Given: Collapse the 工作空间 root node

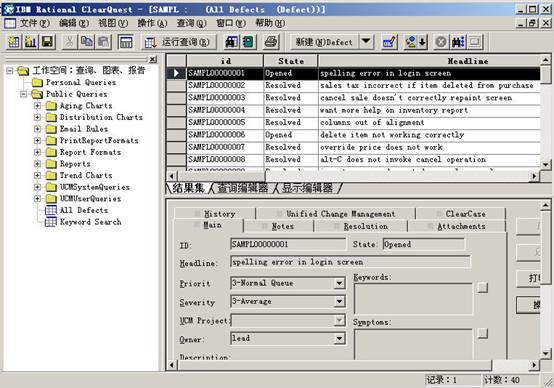Looking at the screenshot, I should 10,71.
